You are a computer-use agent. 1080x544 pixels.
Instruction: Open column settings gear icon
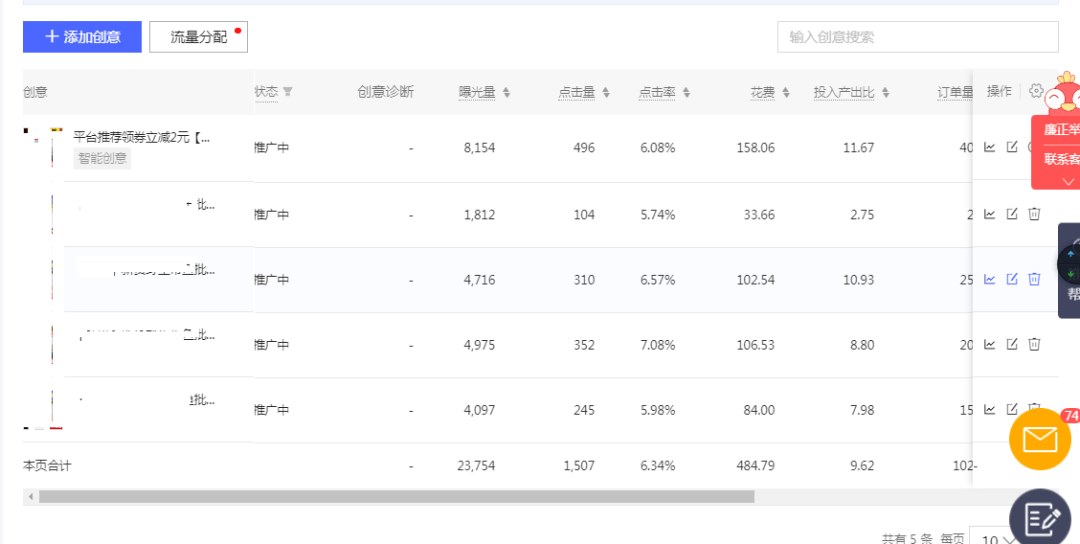(1036, 91)
